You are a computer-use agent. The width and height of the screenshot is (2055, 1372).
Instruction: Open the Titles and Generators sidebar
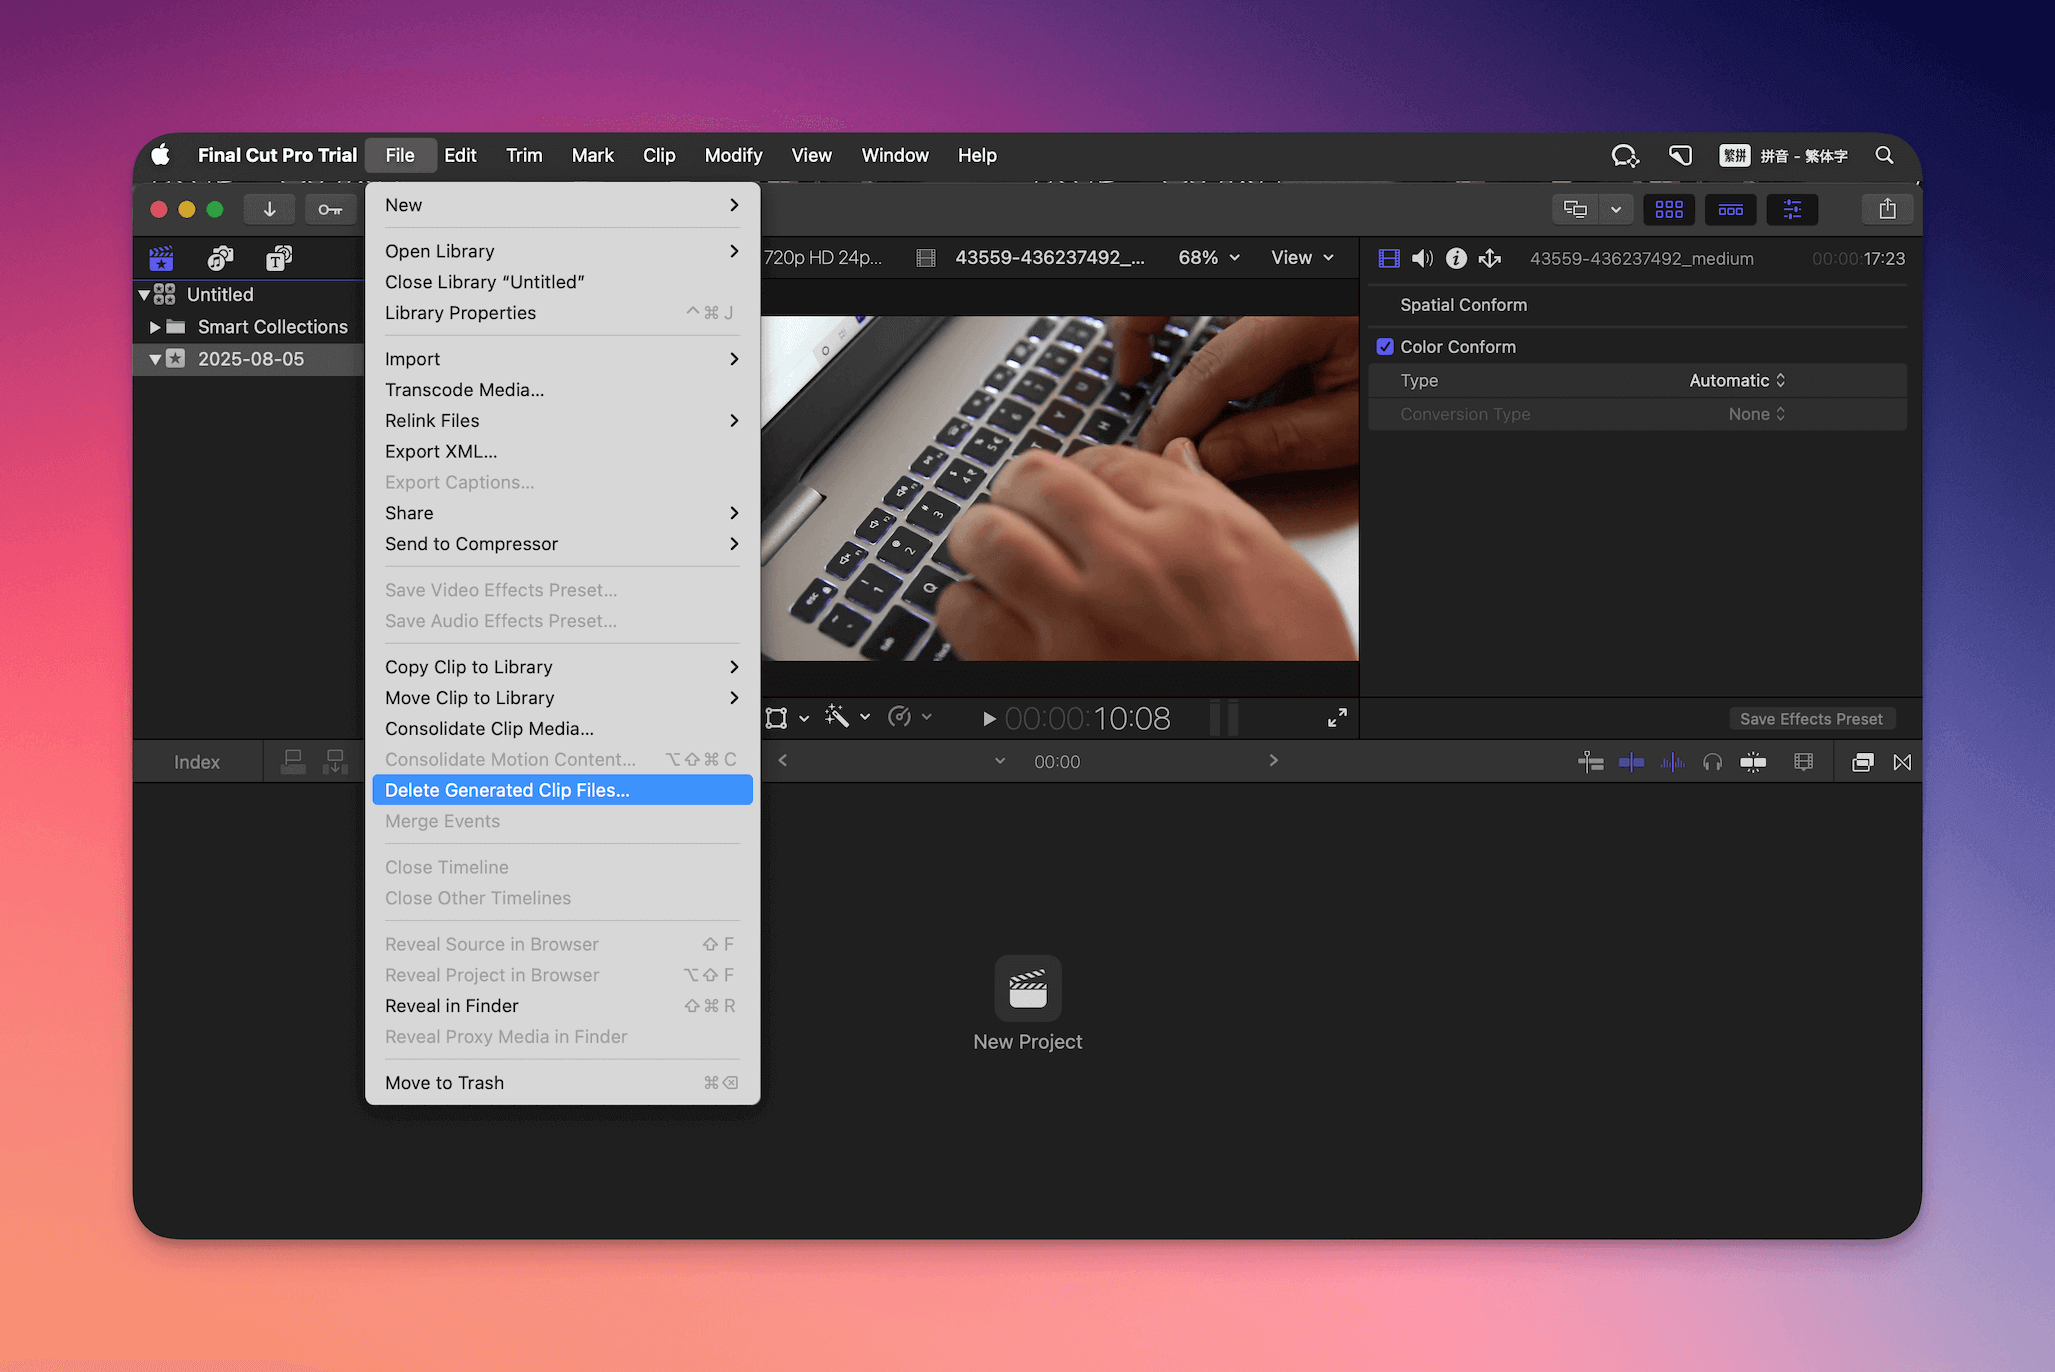click(279, 259)
